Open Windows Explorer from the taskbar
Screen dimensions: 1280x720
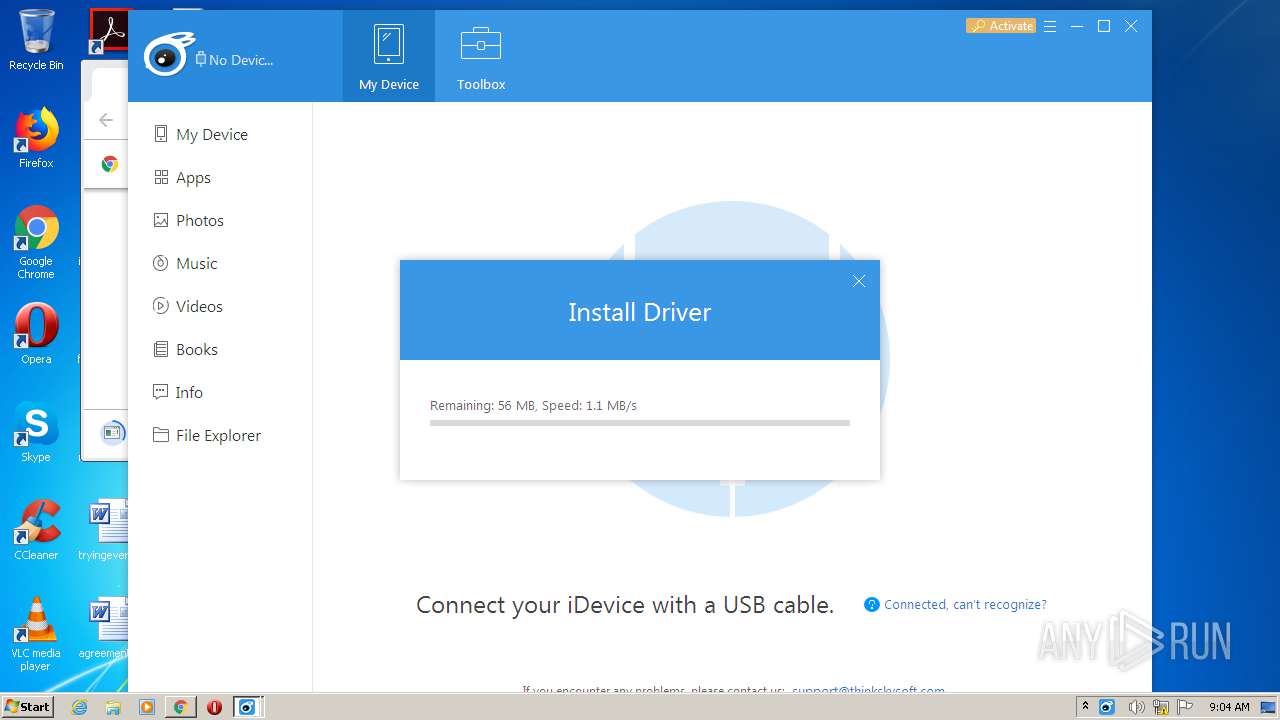coord(113,707)
